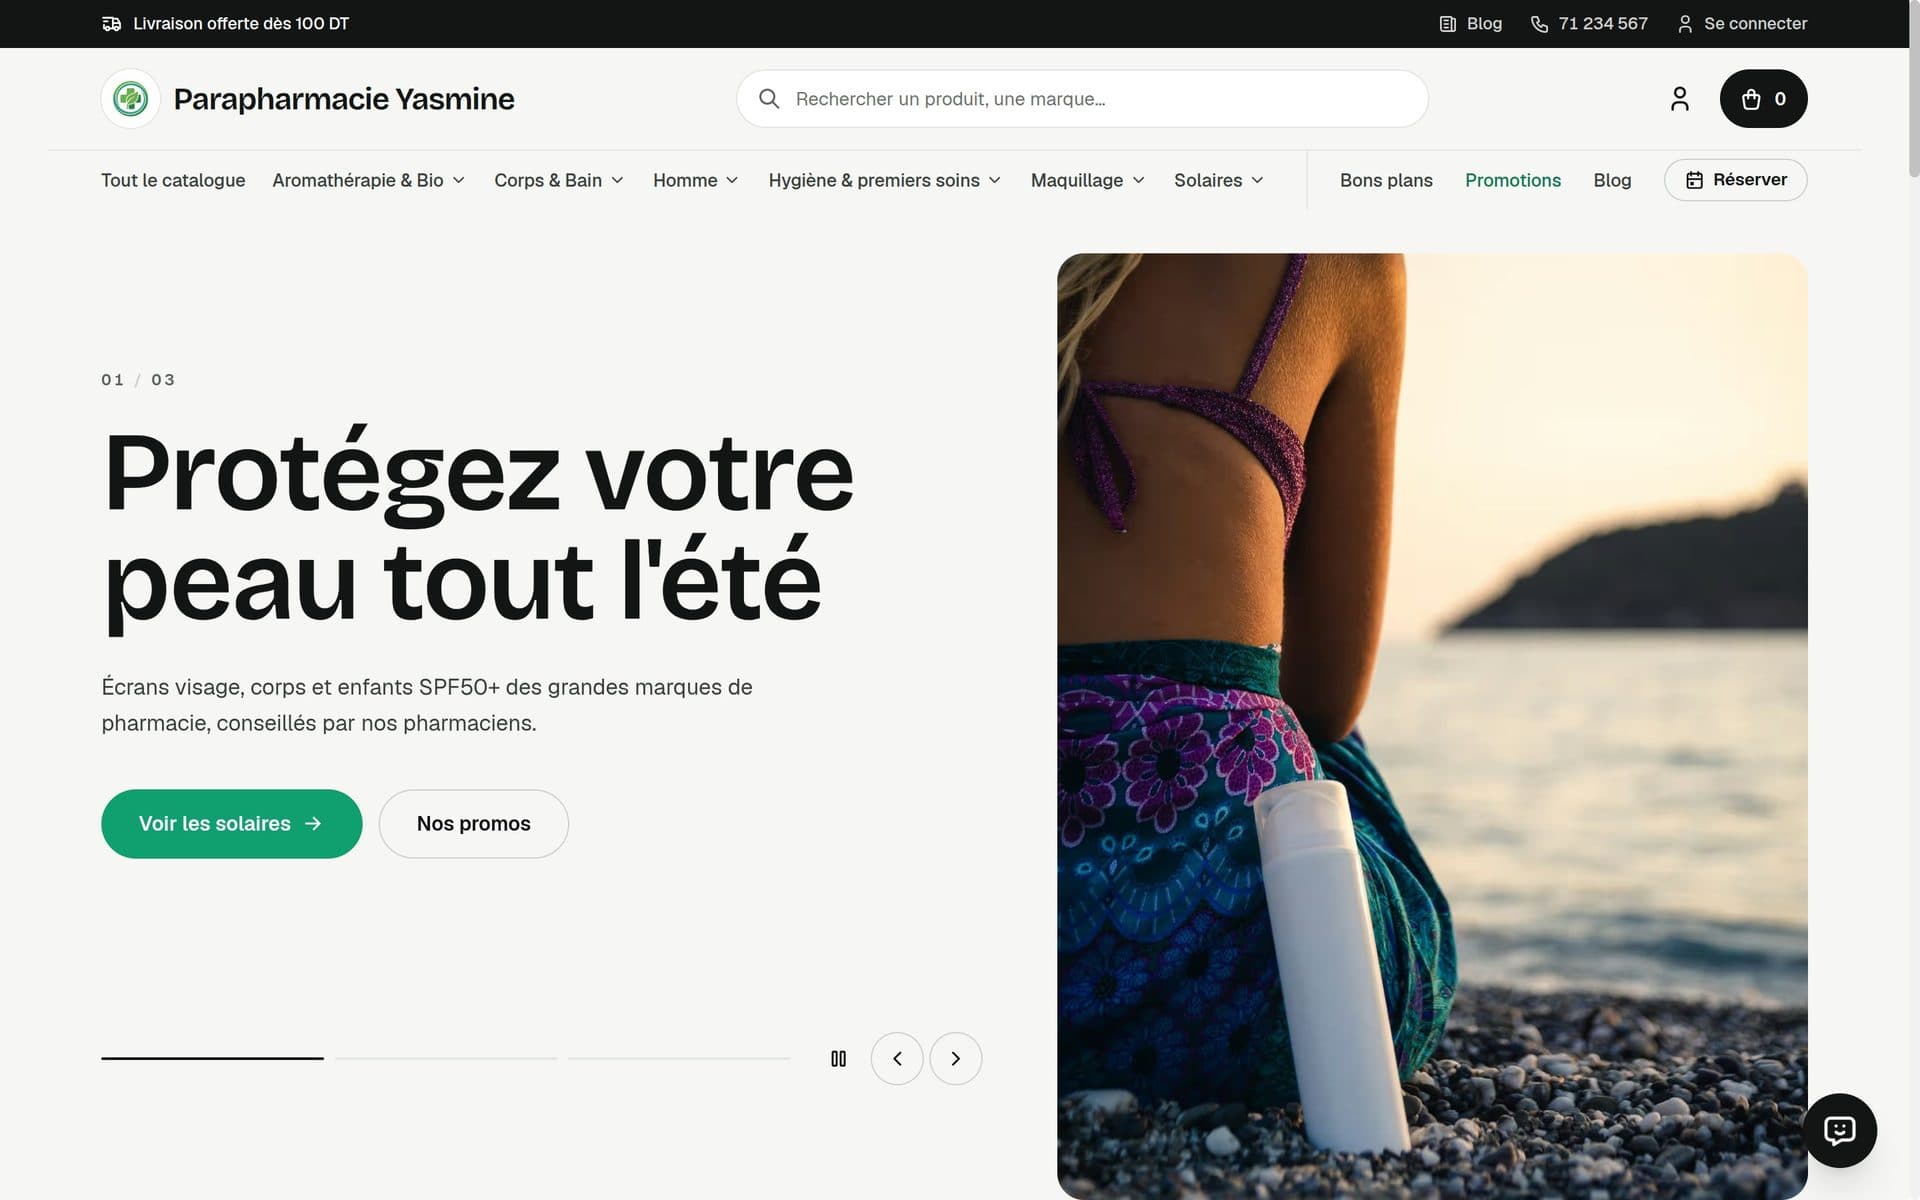Open Tout le catalogue
The height and width of the screenshot is (1200, 1920).
click(173, 180)
